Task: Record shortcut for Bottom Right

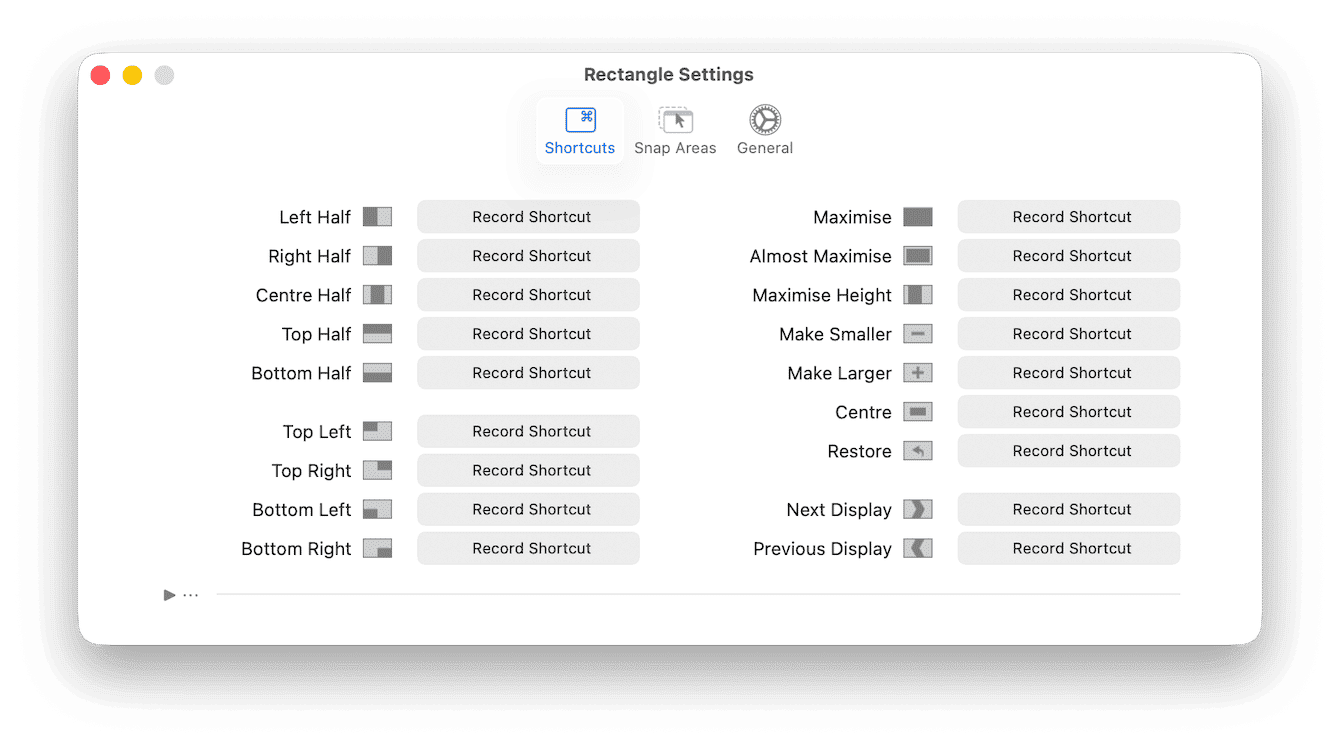Action: point(528,548)
